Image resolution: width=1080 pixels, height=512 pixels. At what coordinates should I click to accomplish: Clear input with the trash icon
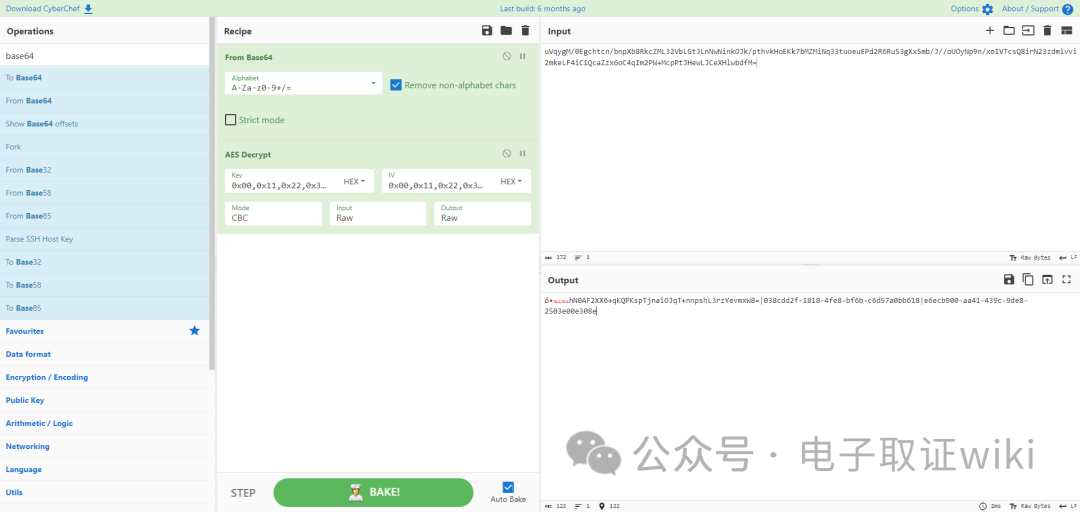(x=1048, y=30)
